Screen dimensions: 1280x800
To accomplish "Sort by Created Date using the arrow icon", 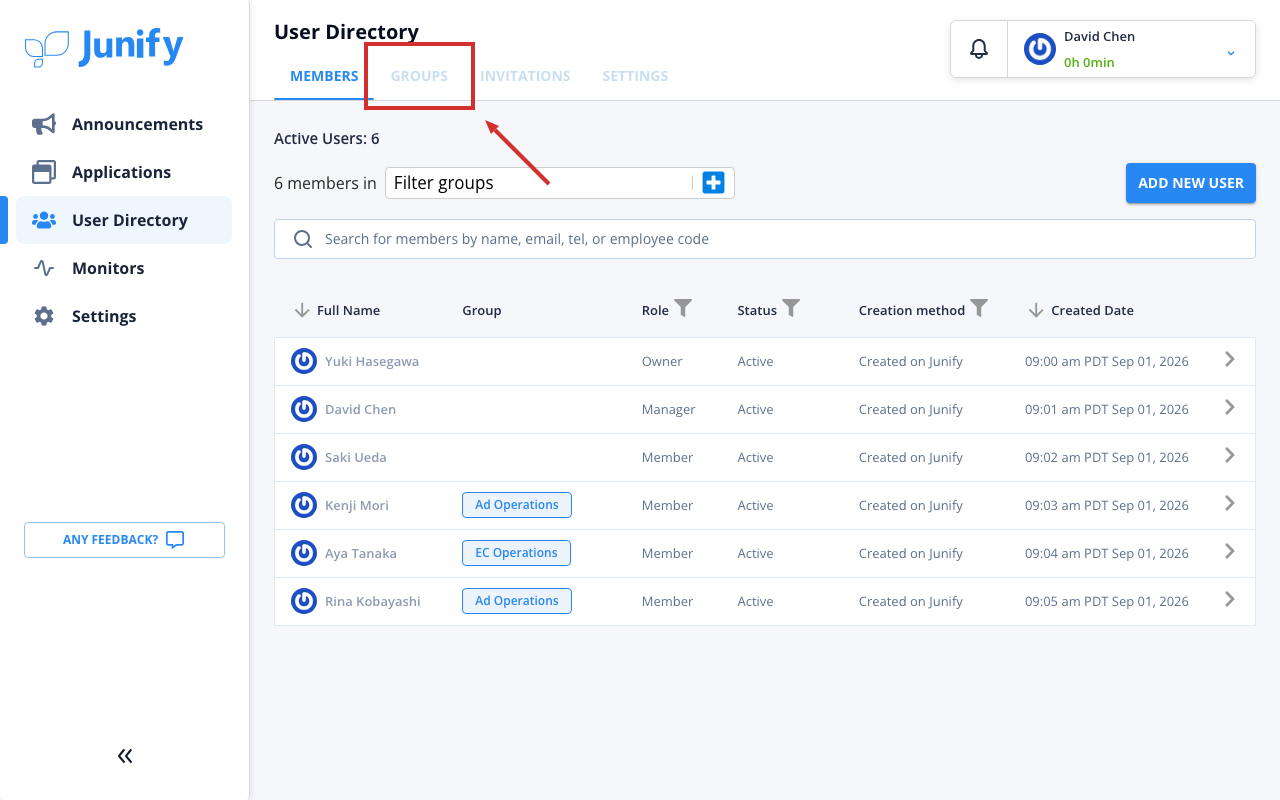I will coord(1036,310).
